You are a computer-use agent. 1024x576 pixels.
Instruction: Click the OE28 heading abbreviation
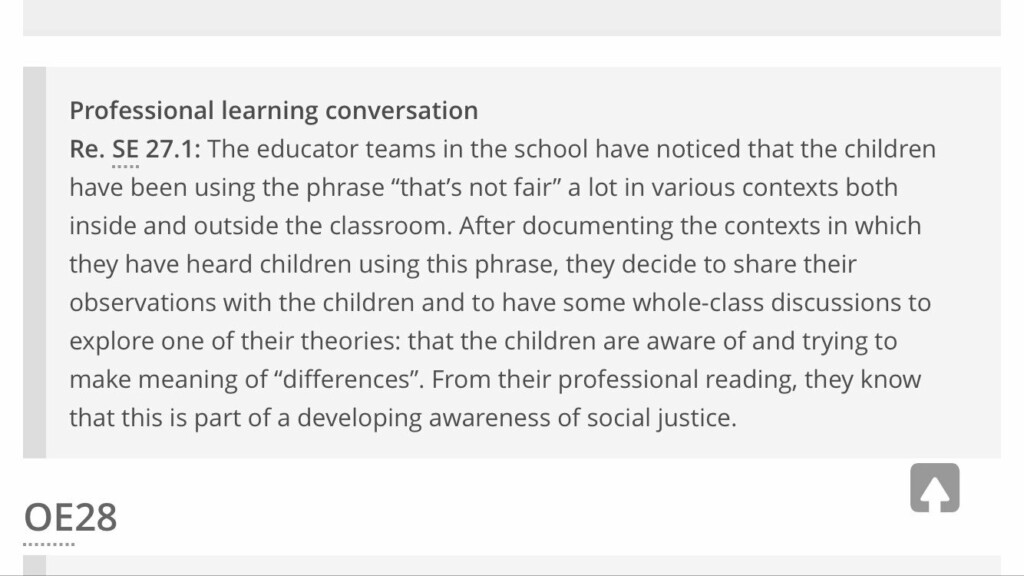70,518
